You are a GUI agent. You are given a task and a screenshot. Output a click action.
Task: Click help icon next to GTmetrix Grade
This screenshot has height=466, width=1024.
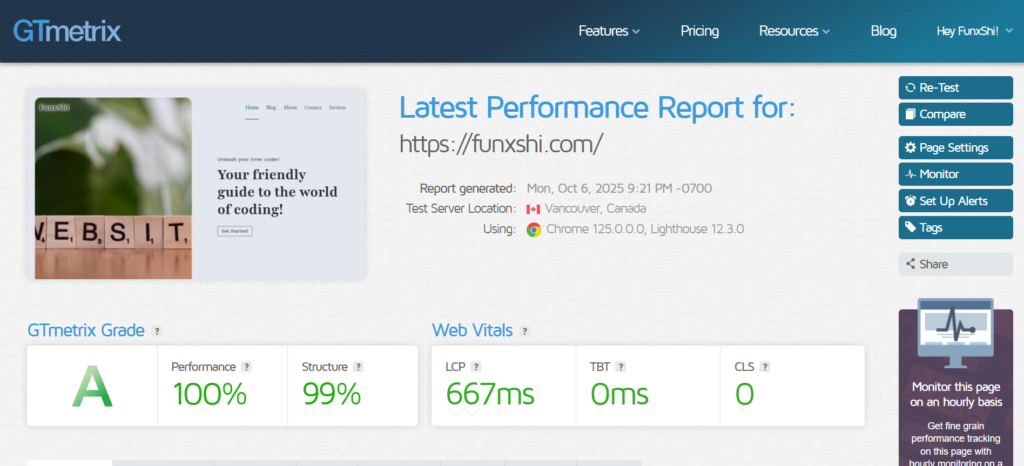[157, 331]
